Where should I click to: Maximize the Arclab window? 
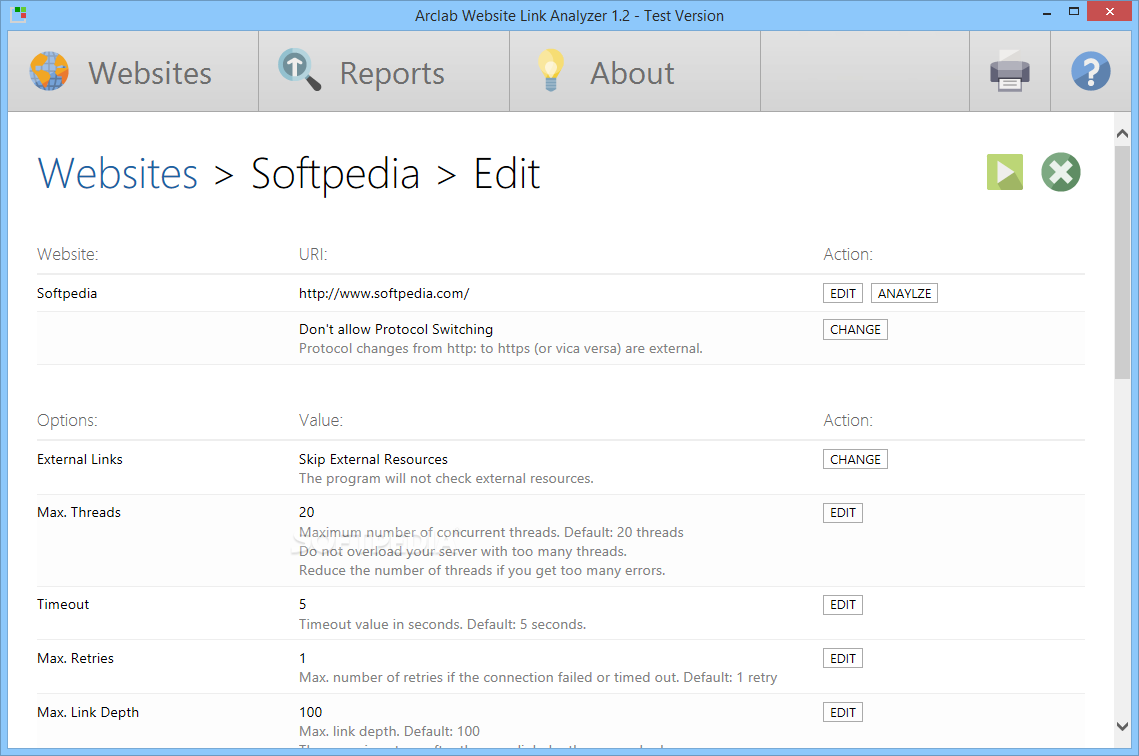pos(1074,12)
